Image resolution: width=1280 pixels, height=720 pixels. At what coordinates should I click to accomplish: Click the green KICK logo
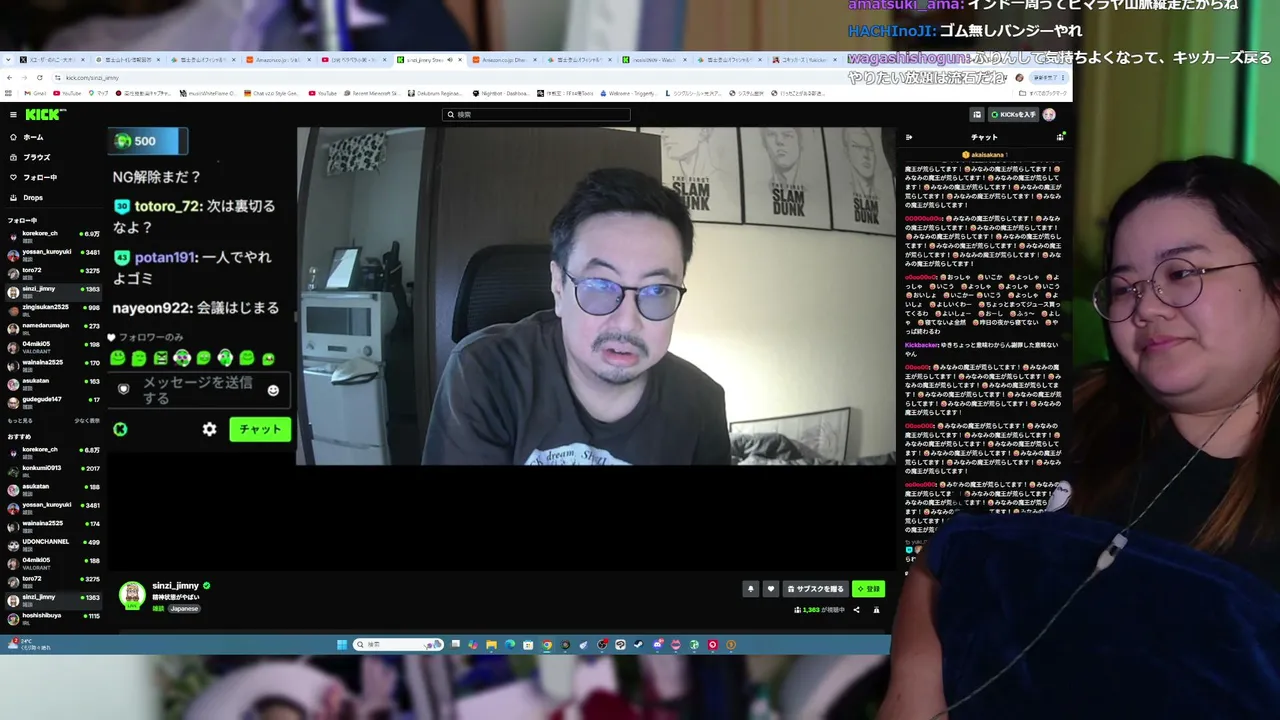coord(45,115)
